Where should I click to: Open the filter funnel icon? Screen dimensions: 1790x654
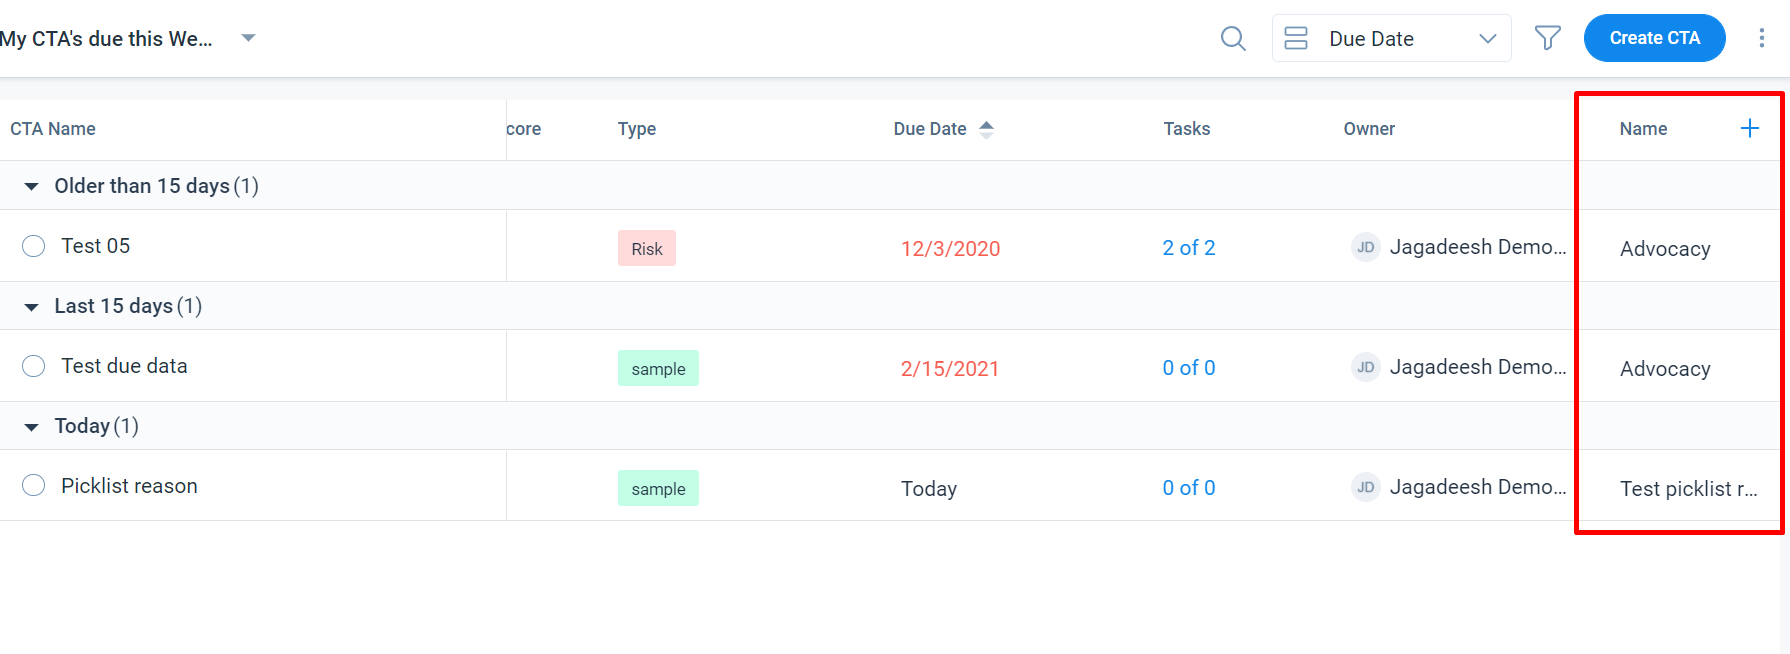1547,38
